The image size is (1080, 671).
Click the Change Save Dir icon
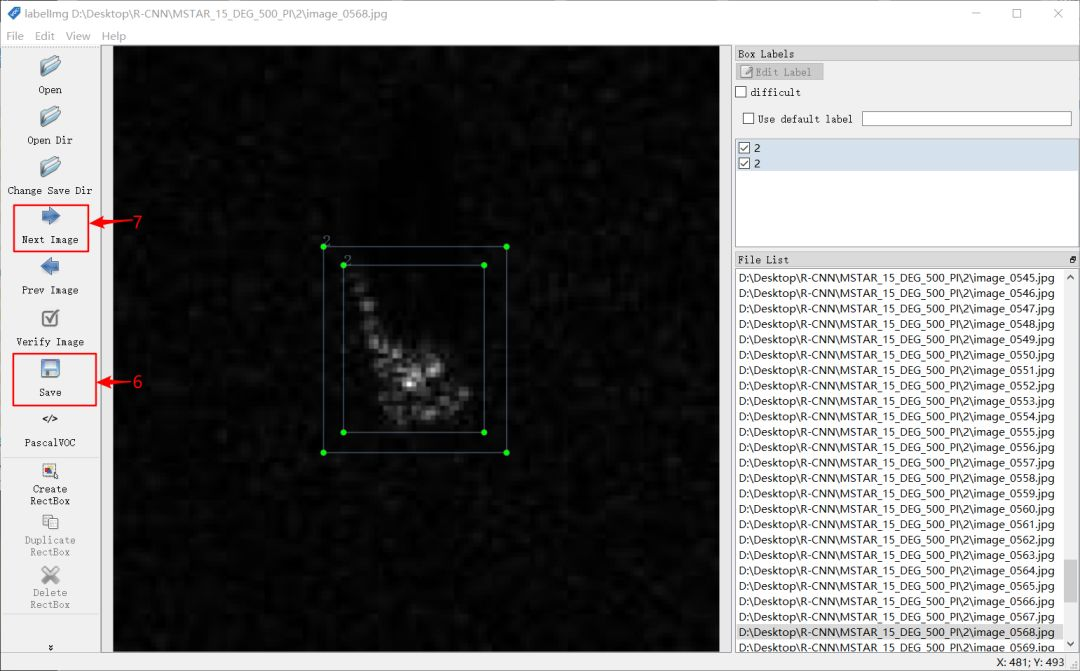[x=50, y=167]
